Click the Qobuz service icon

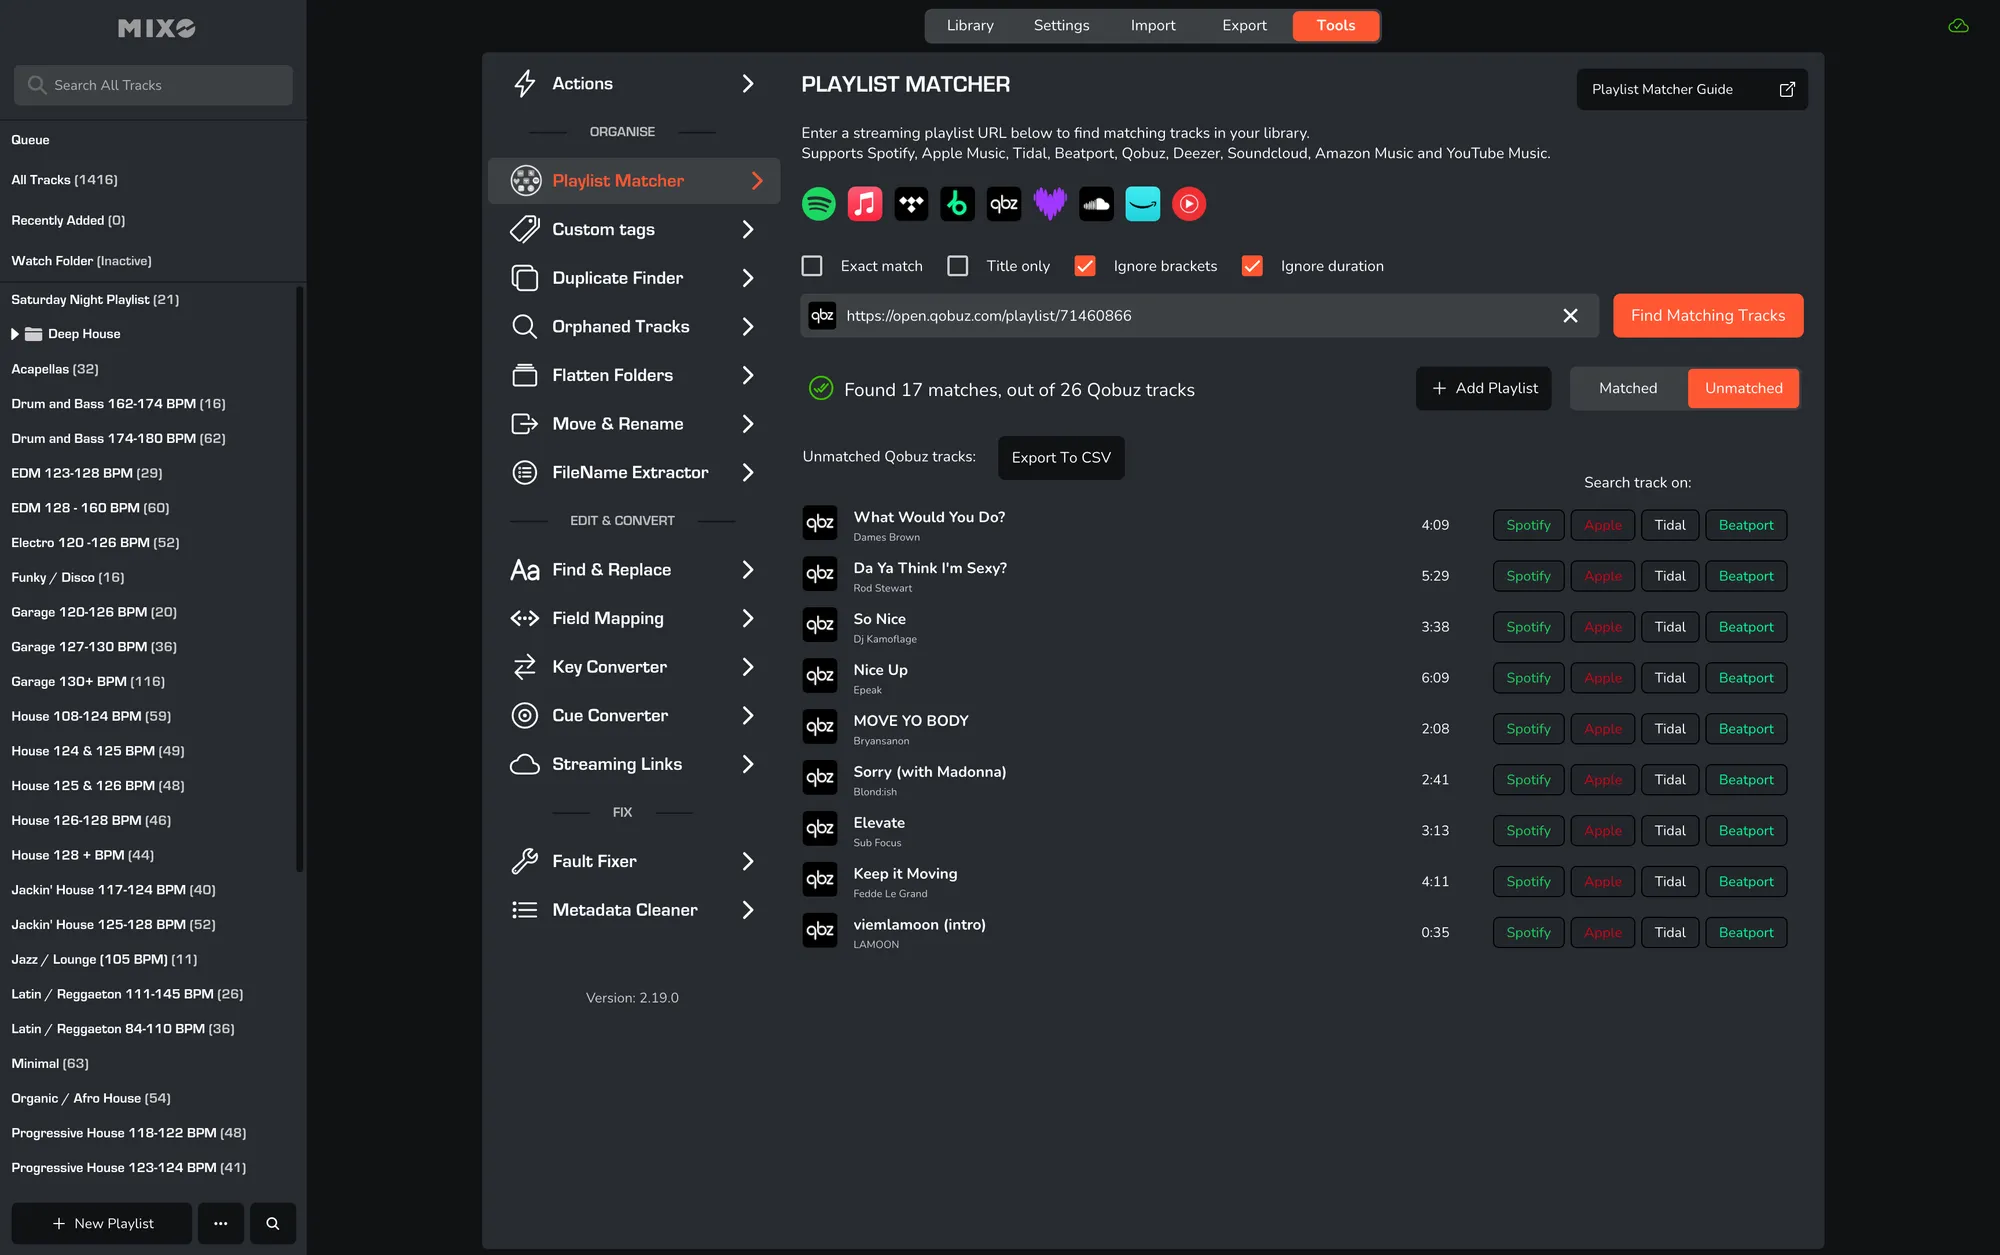[x=1004, y=204]
